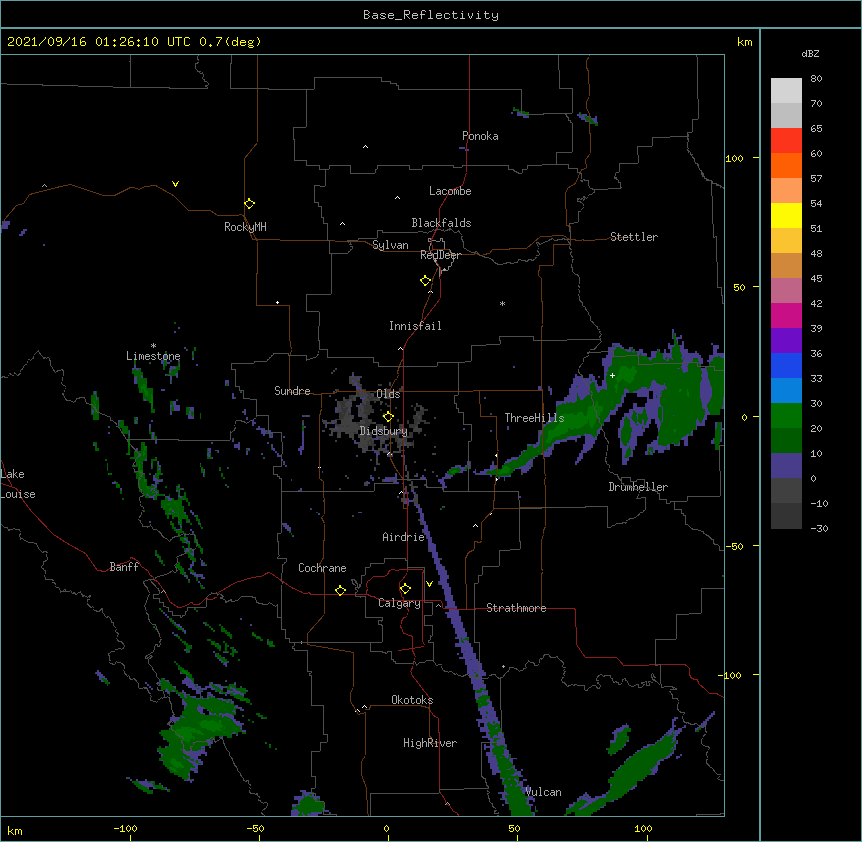Click the white asterisk marker east of Innisfail
This screenshot has width=862, height=842.
click(x=502, y=303)
